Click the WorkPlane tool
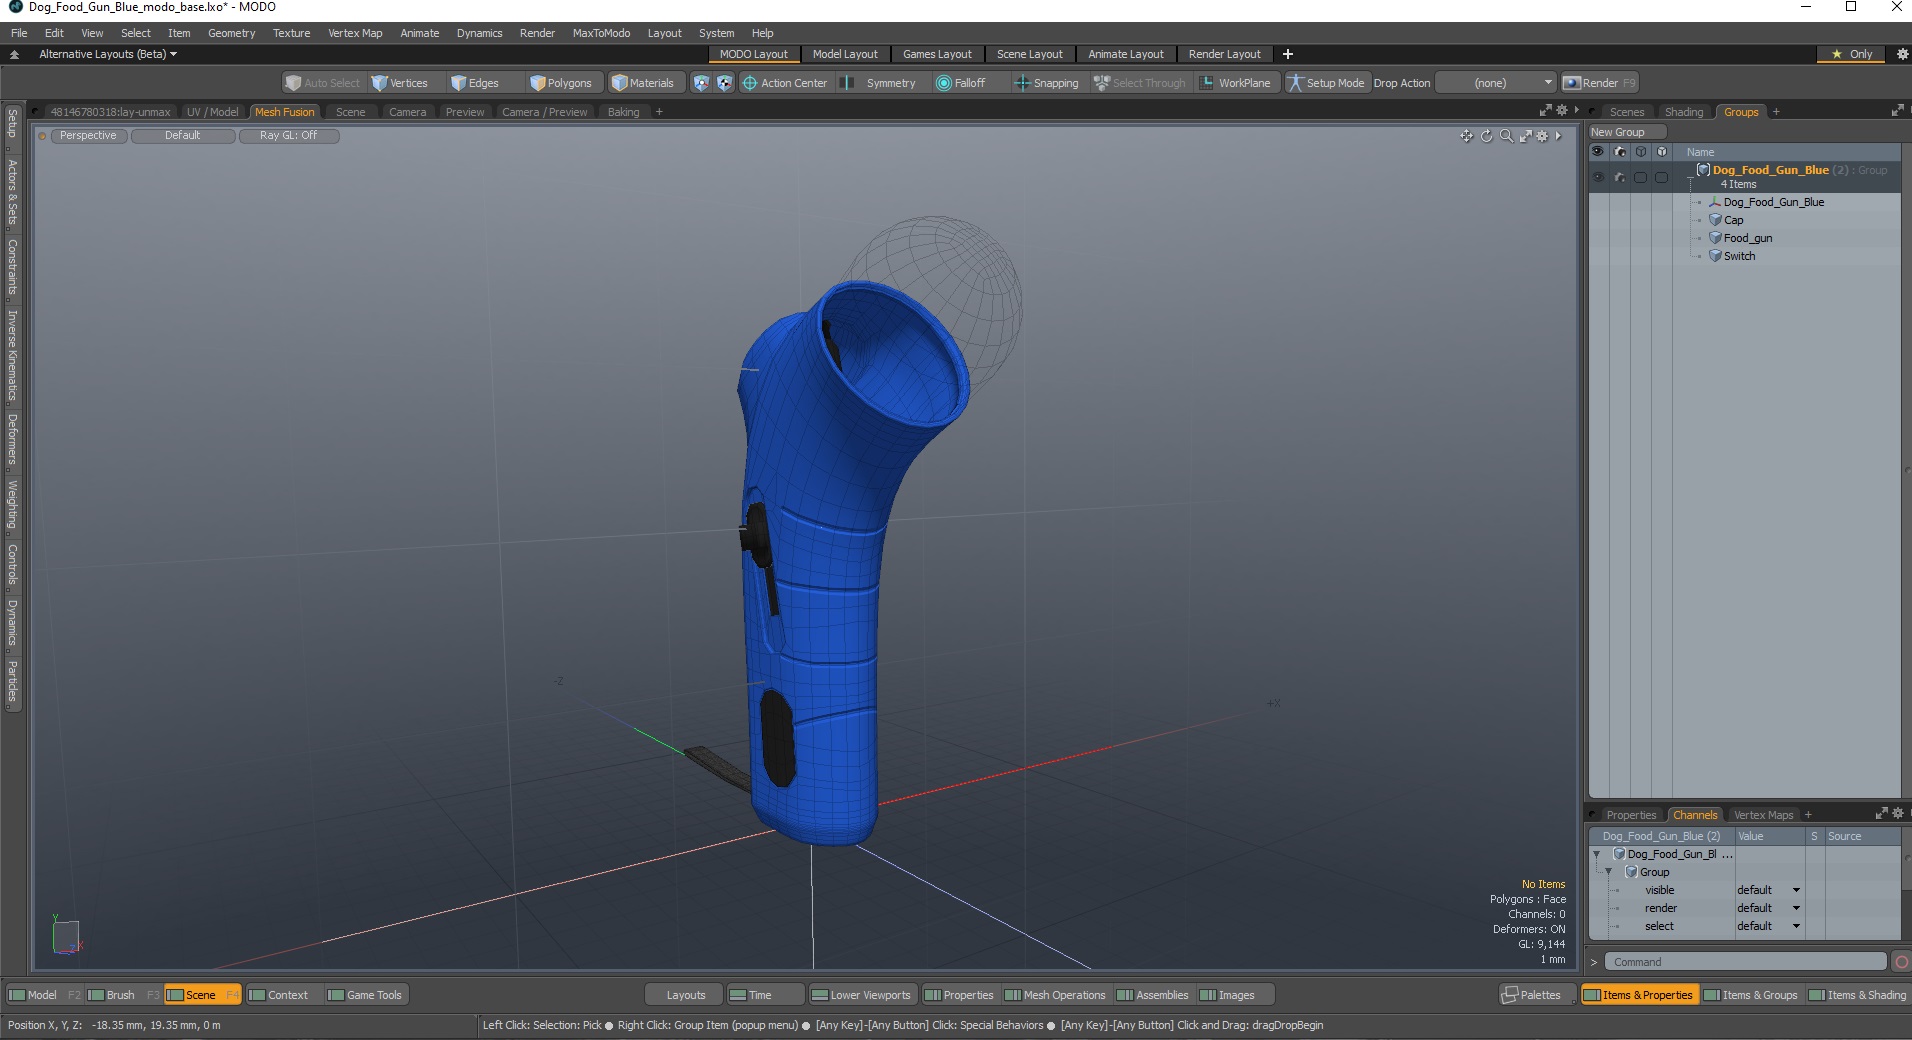 coord(1236,83)
